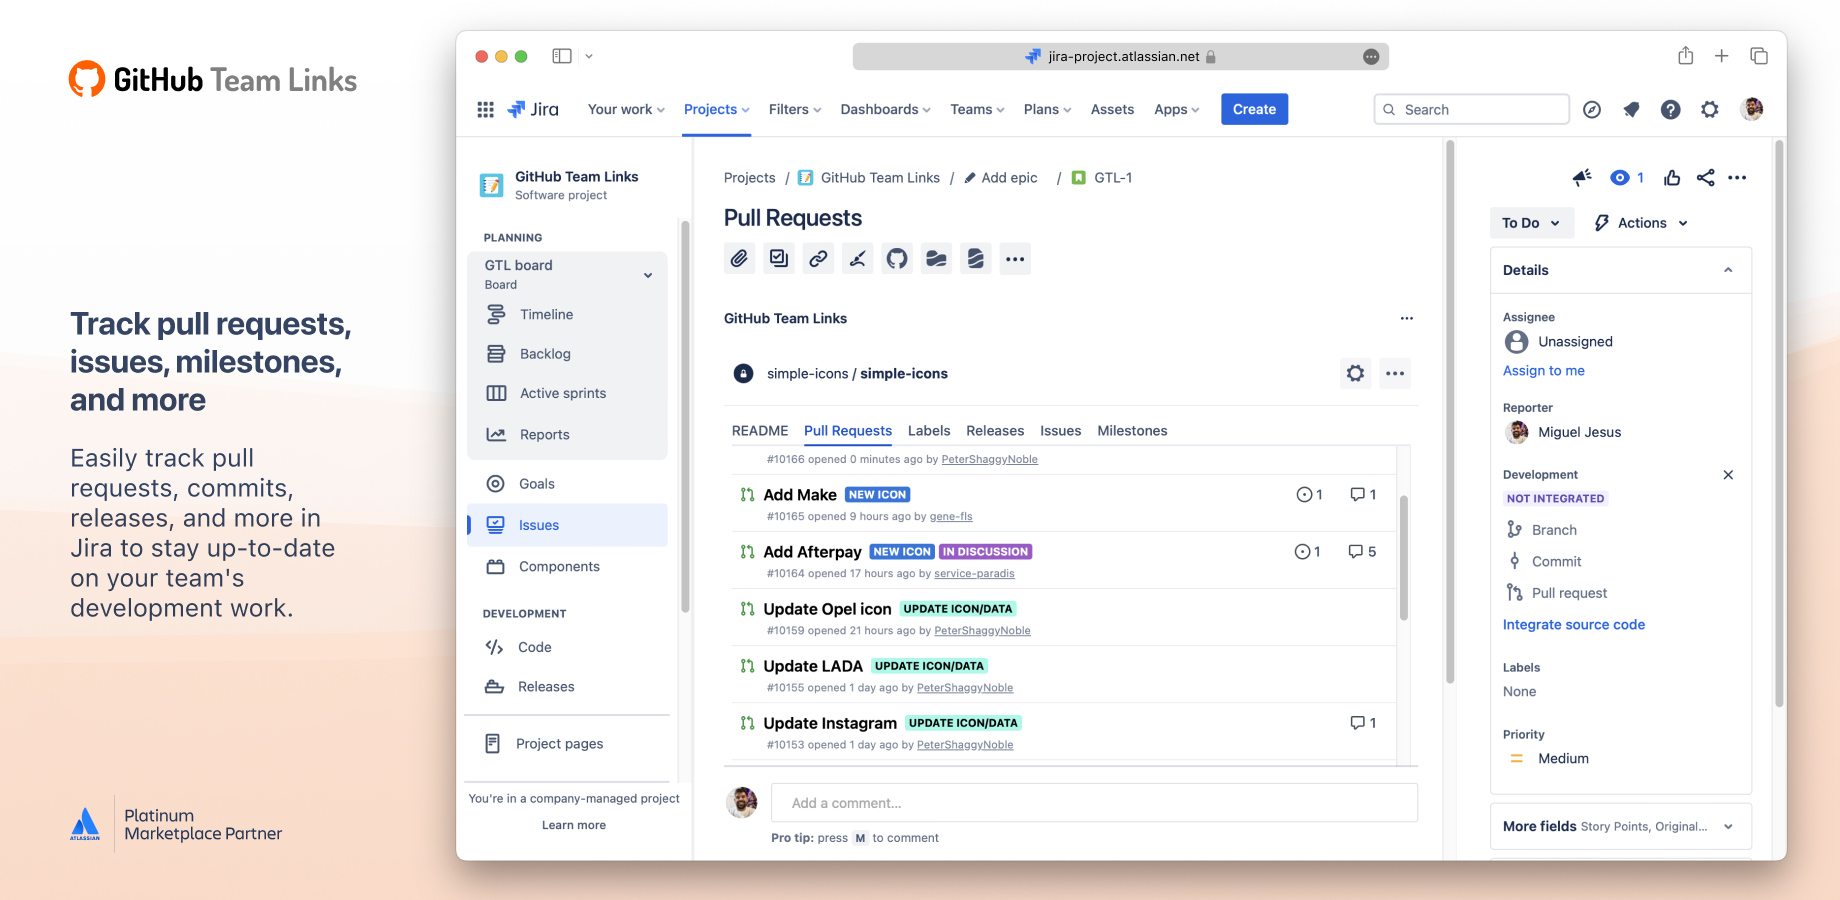Open Your work dropdown menu
The width and height of the screenshot is (1840, 900).
tap(626, 110)
